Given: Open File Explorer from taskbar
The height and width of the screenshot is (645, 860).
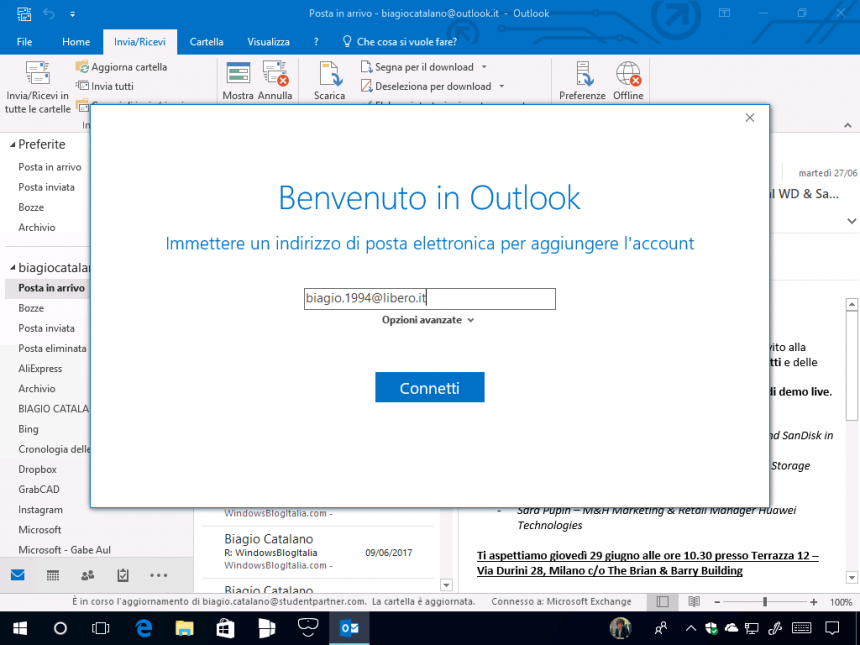Looking at the screenshot, I should pos(185,628).
